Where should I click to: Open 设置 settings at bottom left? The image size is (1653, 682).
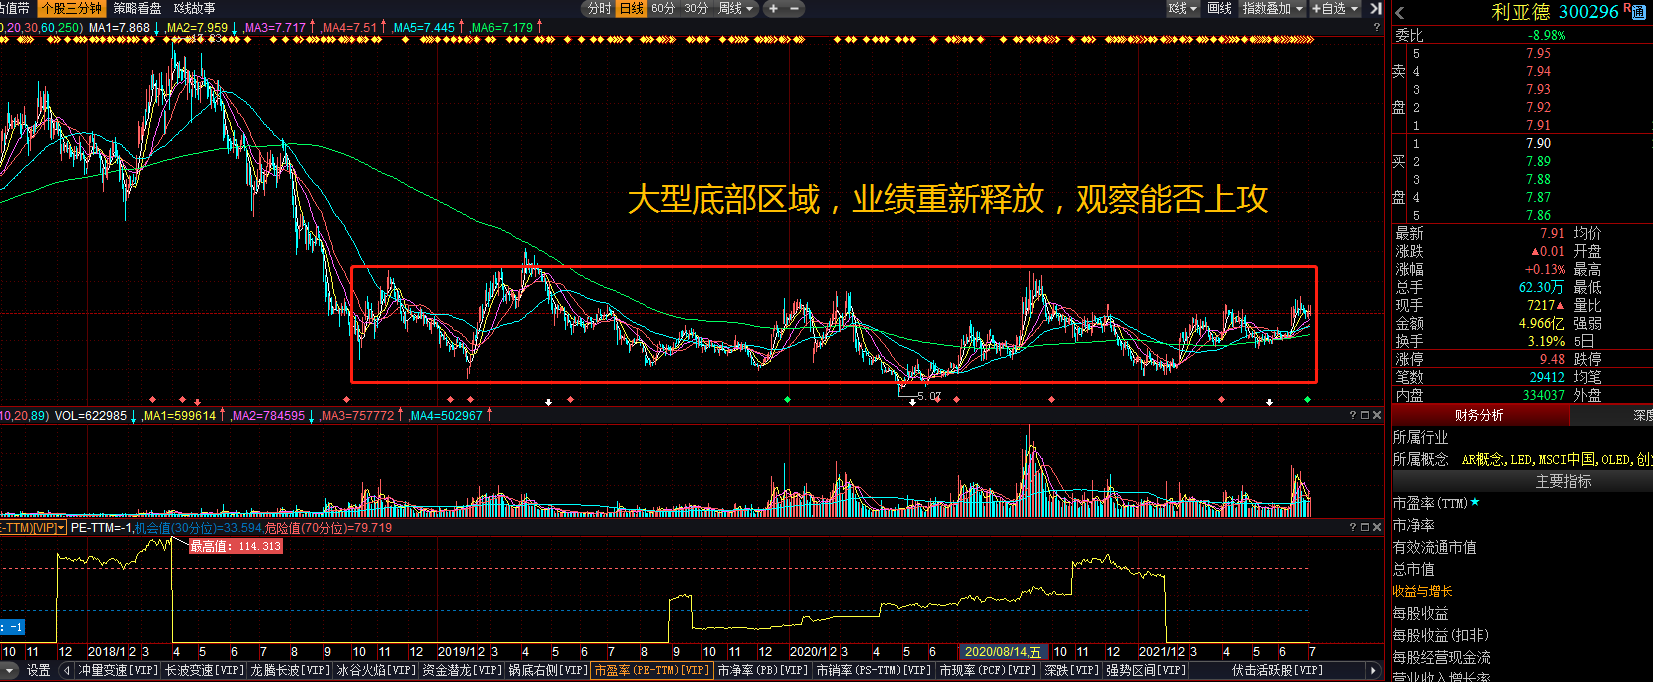(39, 670)
